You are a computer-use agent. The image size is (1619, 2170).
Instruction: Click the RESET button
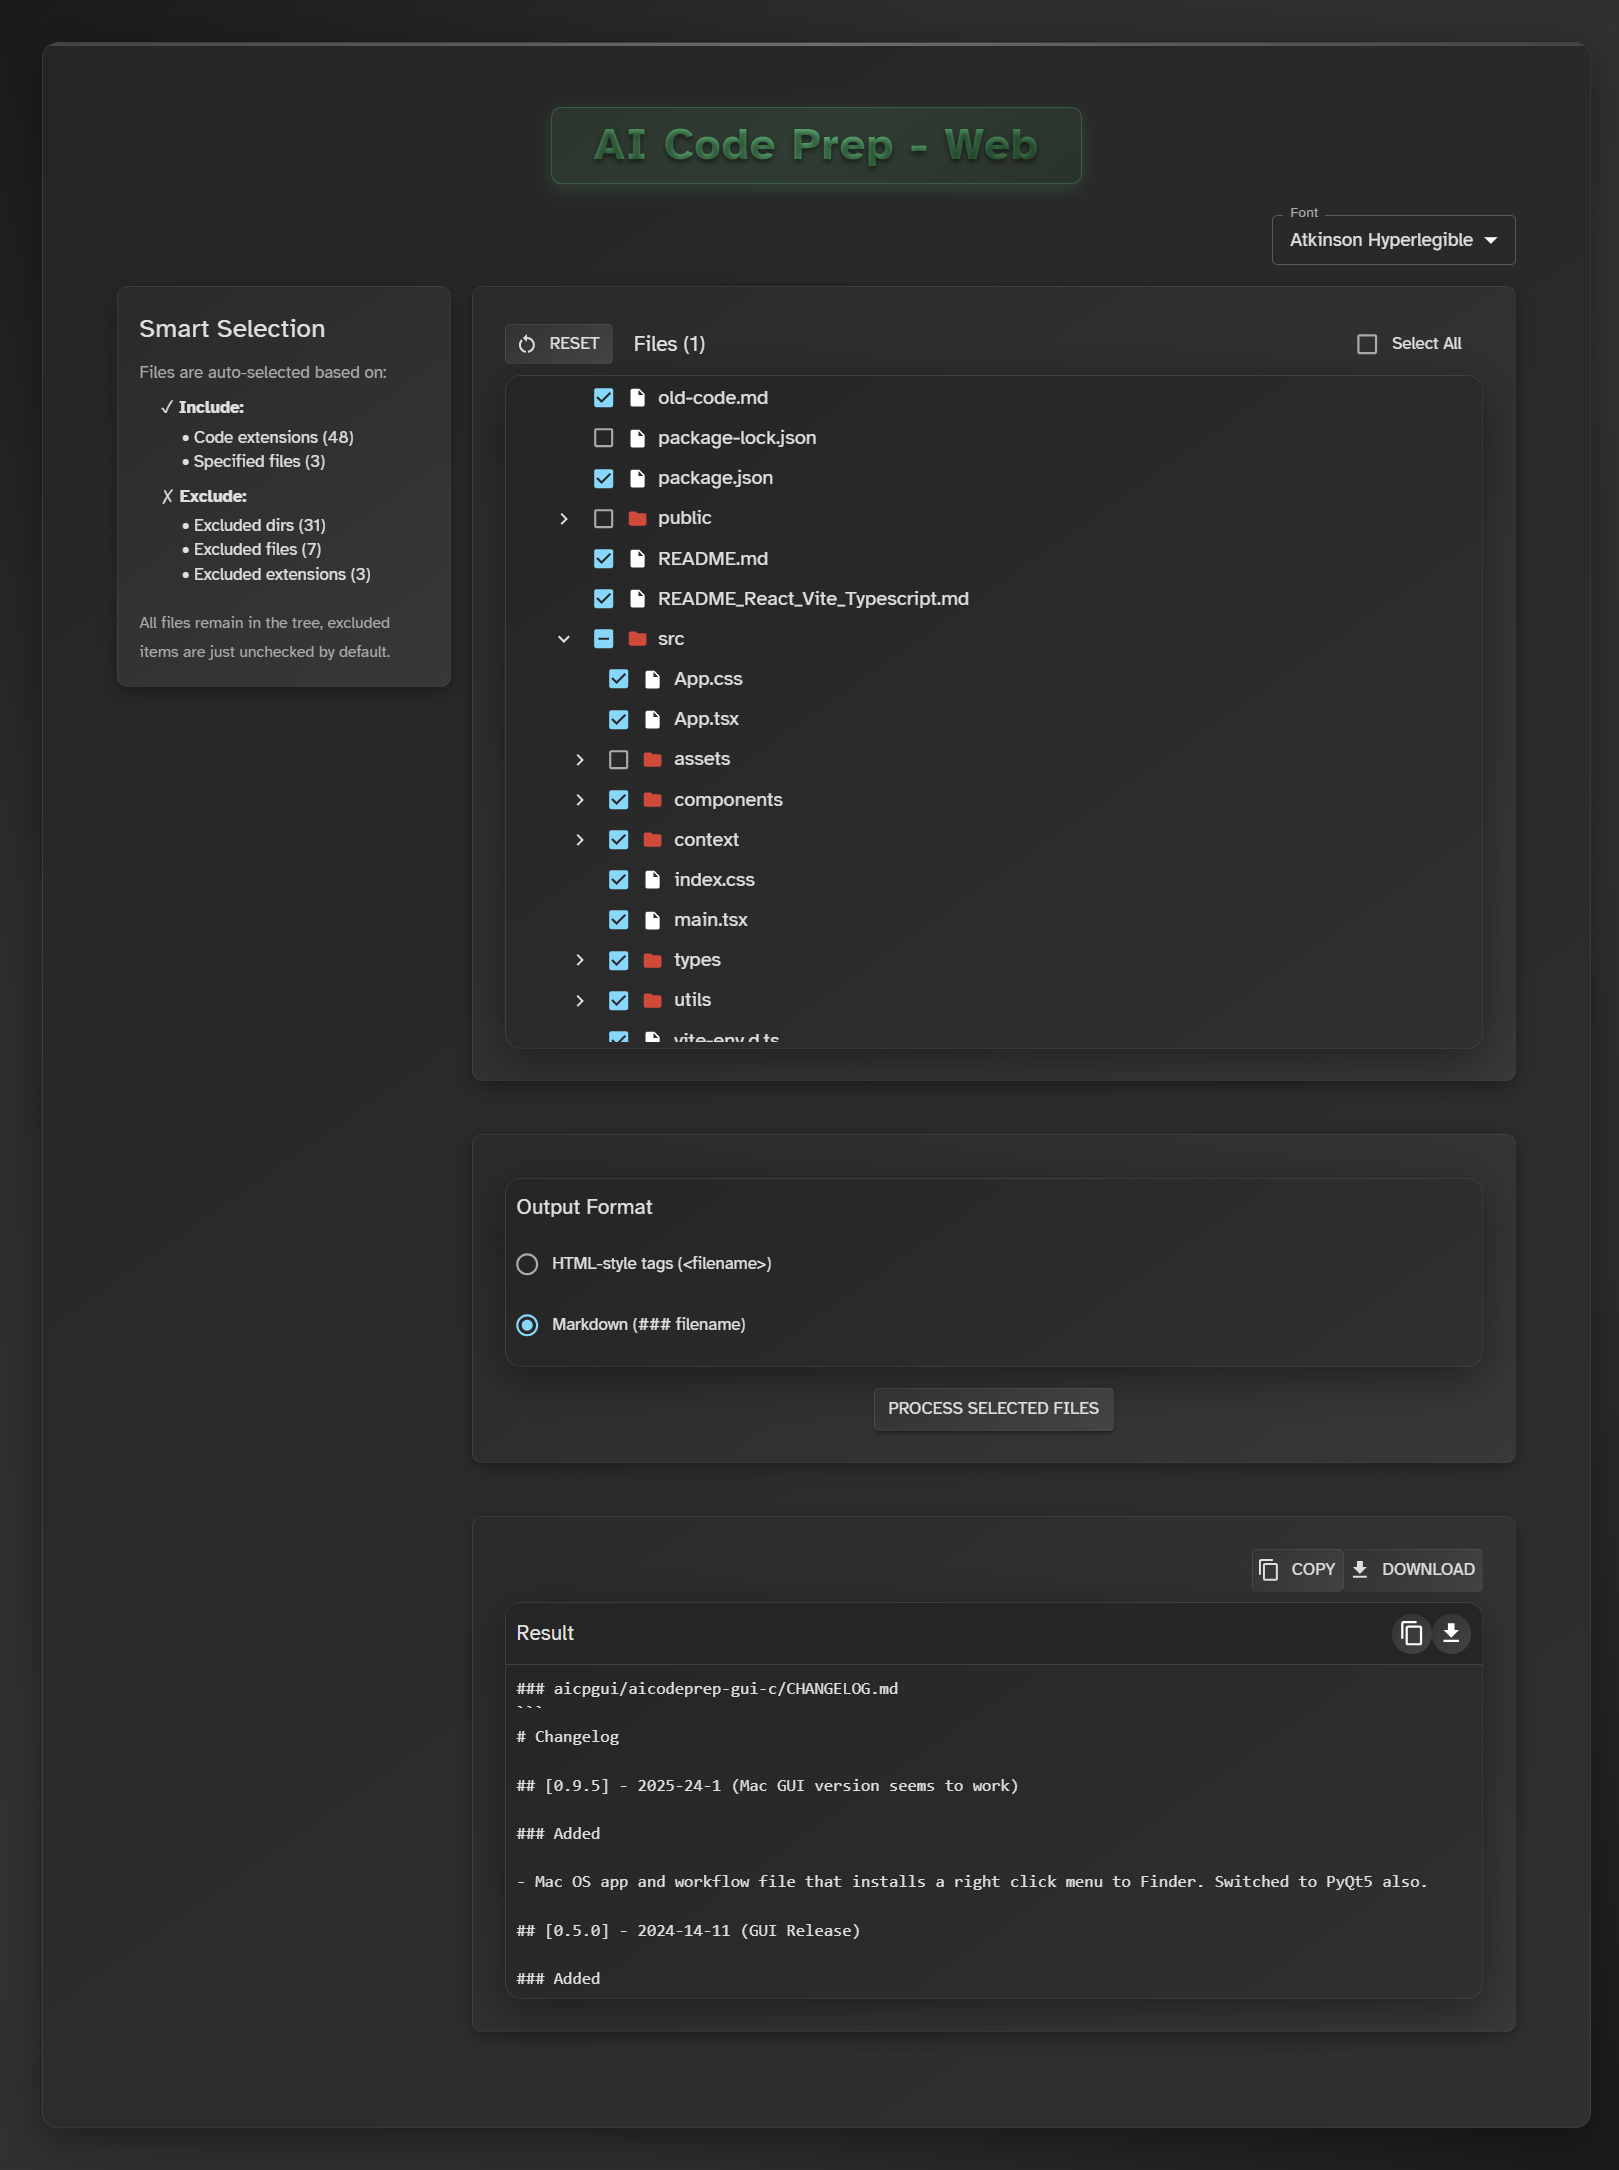pyautogui.click(x=559, y=344)
